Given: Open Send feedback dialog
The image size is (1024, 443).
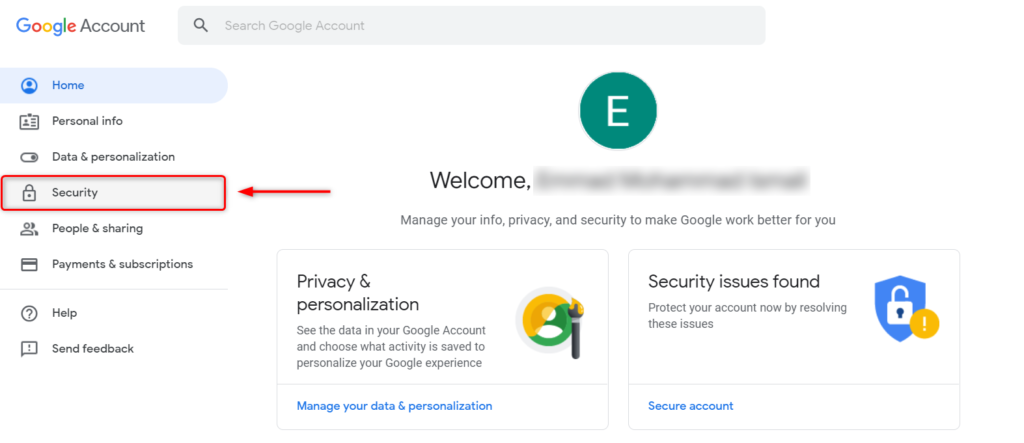Looking at the screenshot, I should [x=114, y=349].
